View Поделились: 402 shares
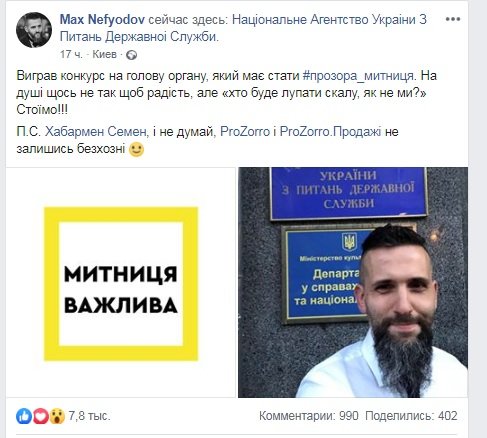The image size is (487, 438). point(411,416)
